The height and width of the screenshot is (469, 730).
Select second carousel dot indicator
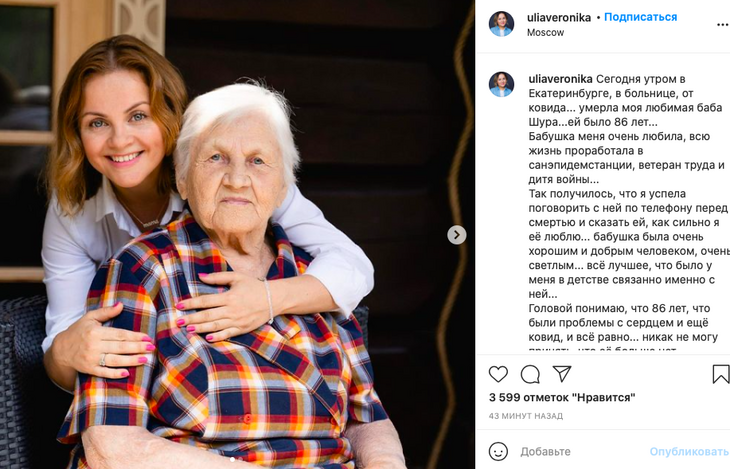point(239,459)
